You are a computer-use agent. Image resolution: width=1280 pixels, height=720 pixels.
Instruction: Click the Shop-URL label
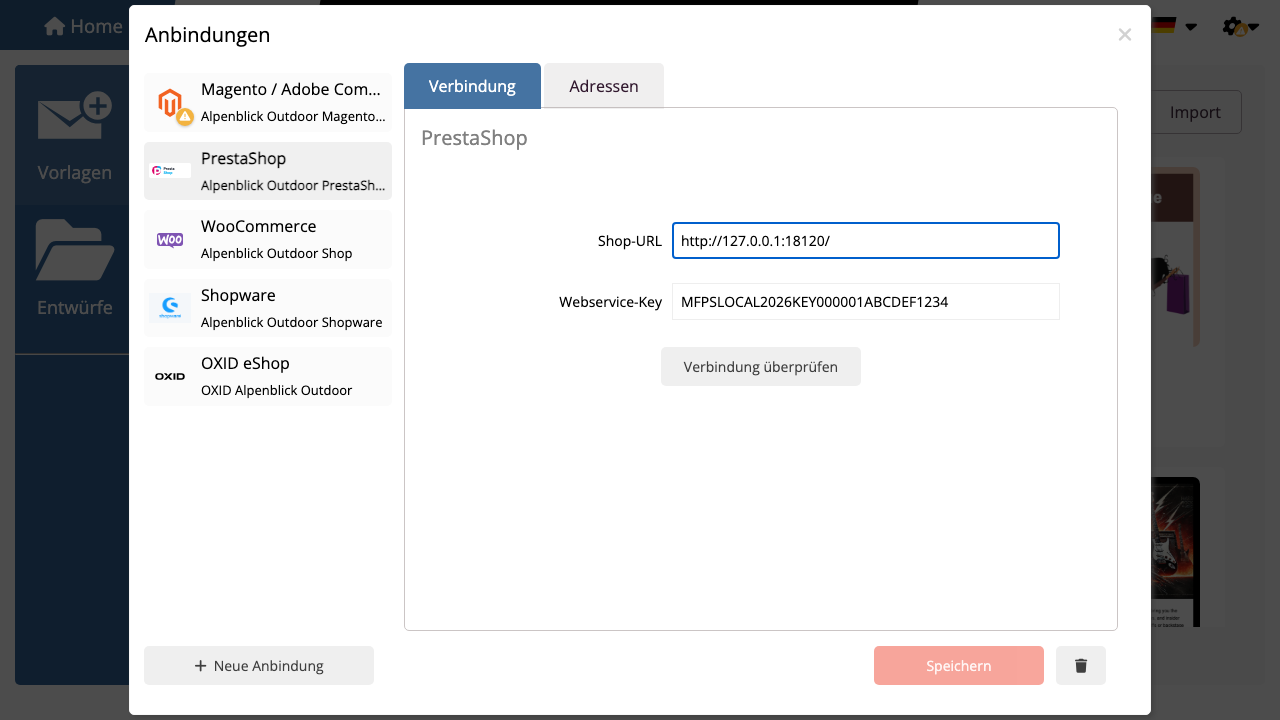tap(629, 241)
